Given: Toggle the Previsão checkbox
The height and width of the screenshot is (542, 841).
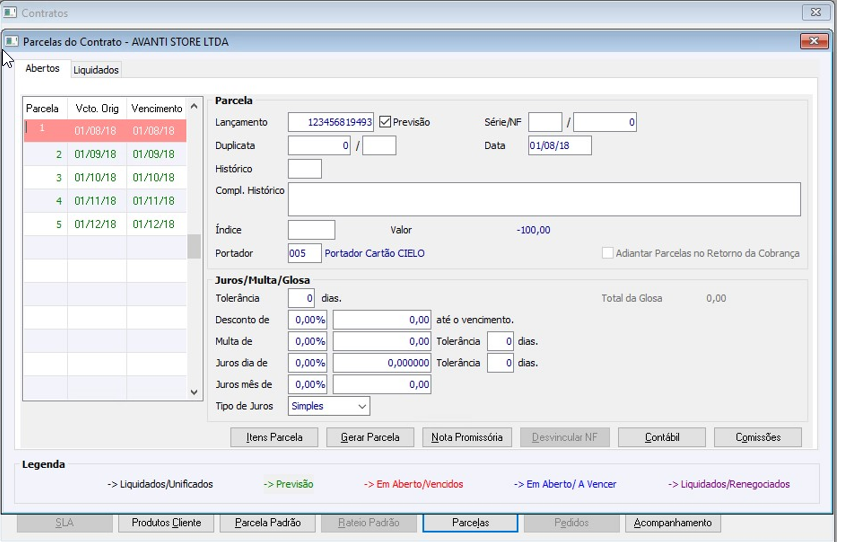Looking at the screenshot, I should pyautogui.click(x=385, y=122).
